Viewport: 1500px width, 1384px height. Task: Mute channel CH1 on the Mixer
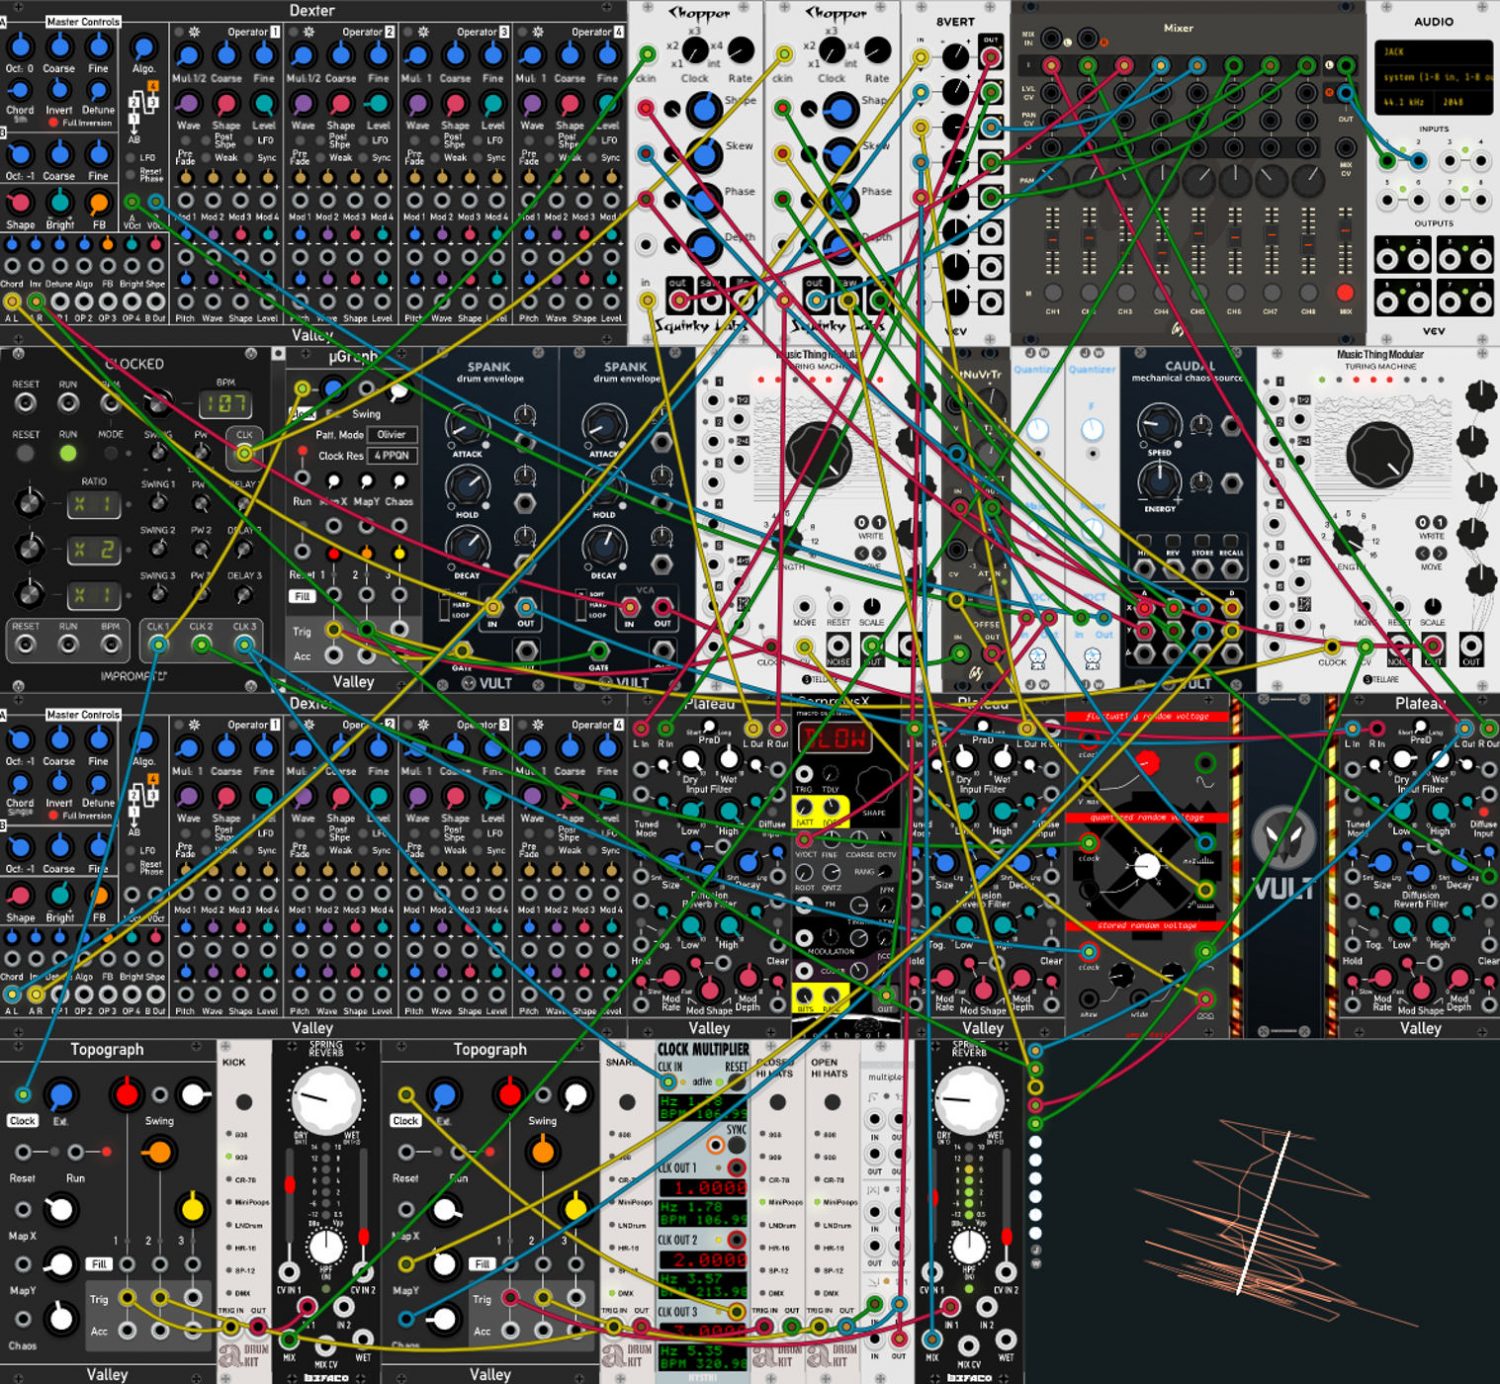click(1053, 293)
